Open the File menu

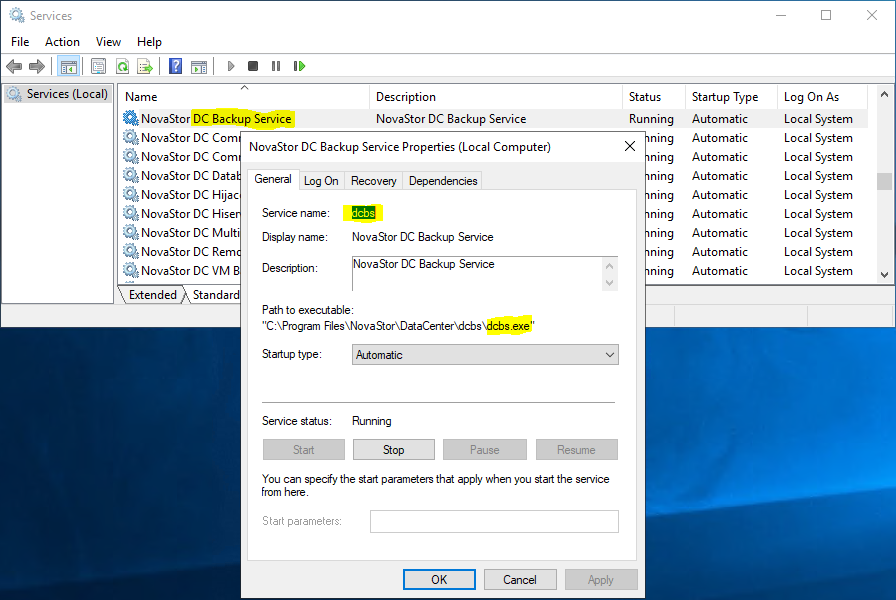(x=20, y=42)
